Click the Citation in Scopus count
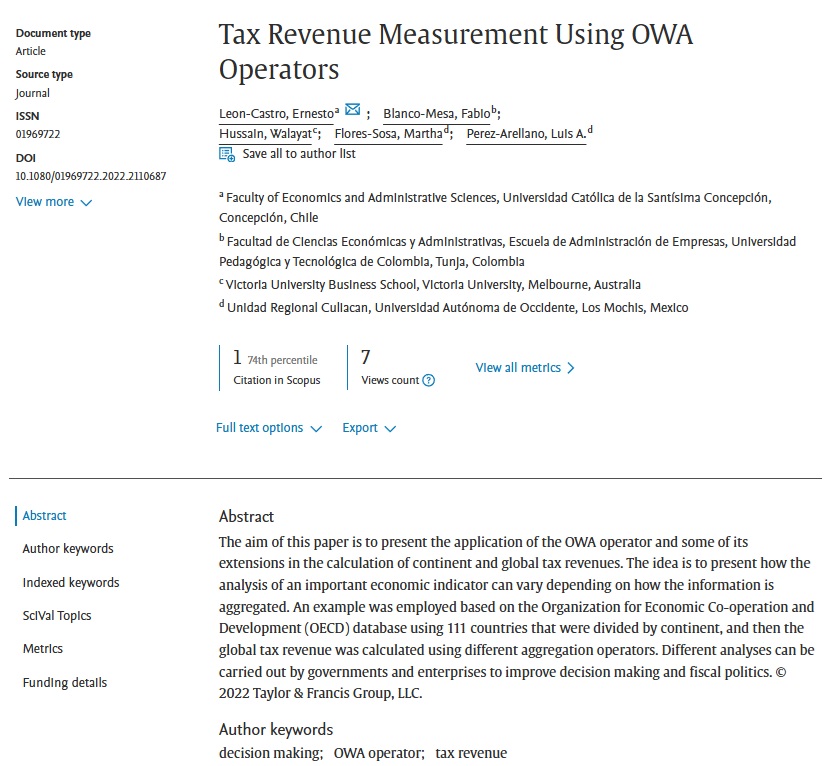The height and width of the screenshot is (766, 824). (x=237, y=358)
